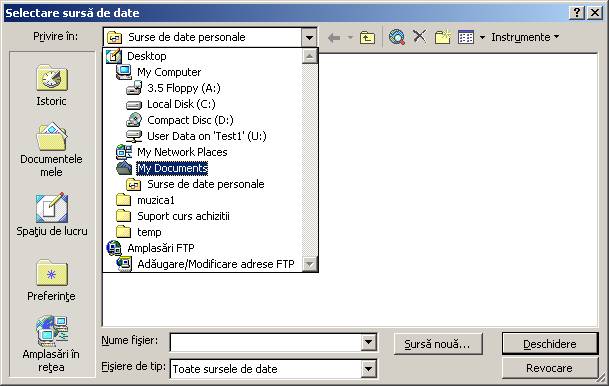Viewport: 609px width, 386px height.
Task: Click the Sursă nouă button
Action: [x=438, y=344]
